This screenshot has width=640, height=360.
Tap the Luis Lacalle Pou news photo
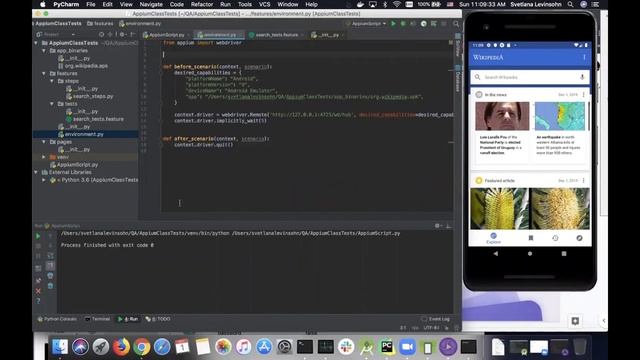click(x=502, y=116)
